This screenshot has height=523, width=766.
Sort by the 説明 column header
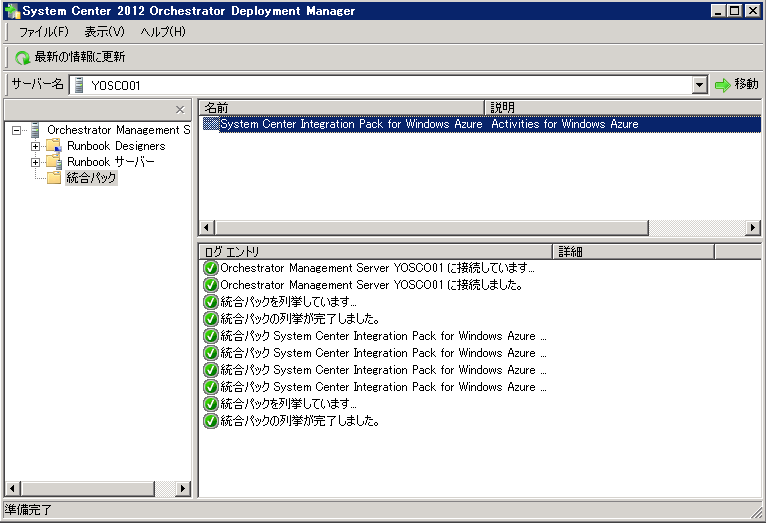coord(623,107)
